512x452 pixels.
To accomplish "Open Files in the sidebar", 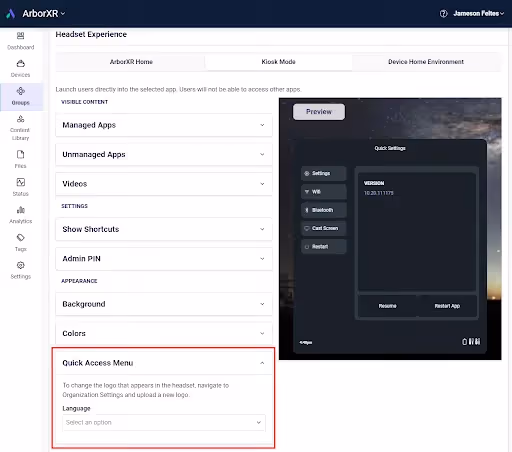I will tap(21, 159).
